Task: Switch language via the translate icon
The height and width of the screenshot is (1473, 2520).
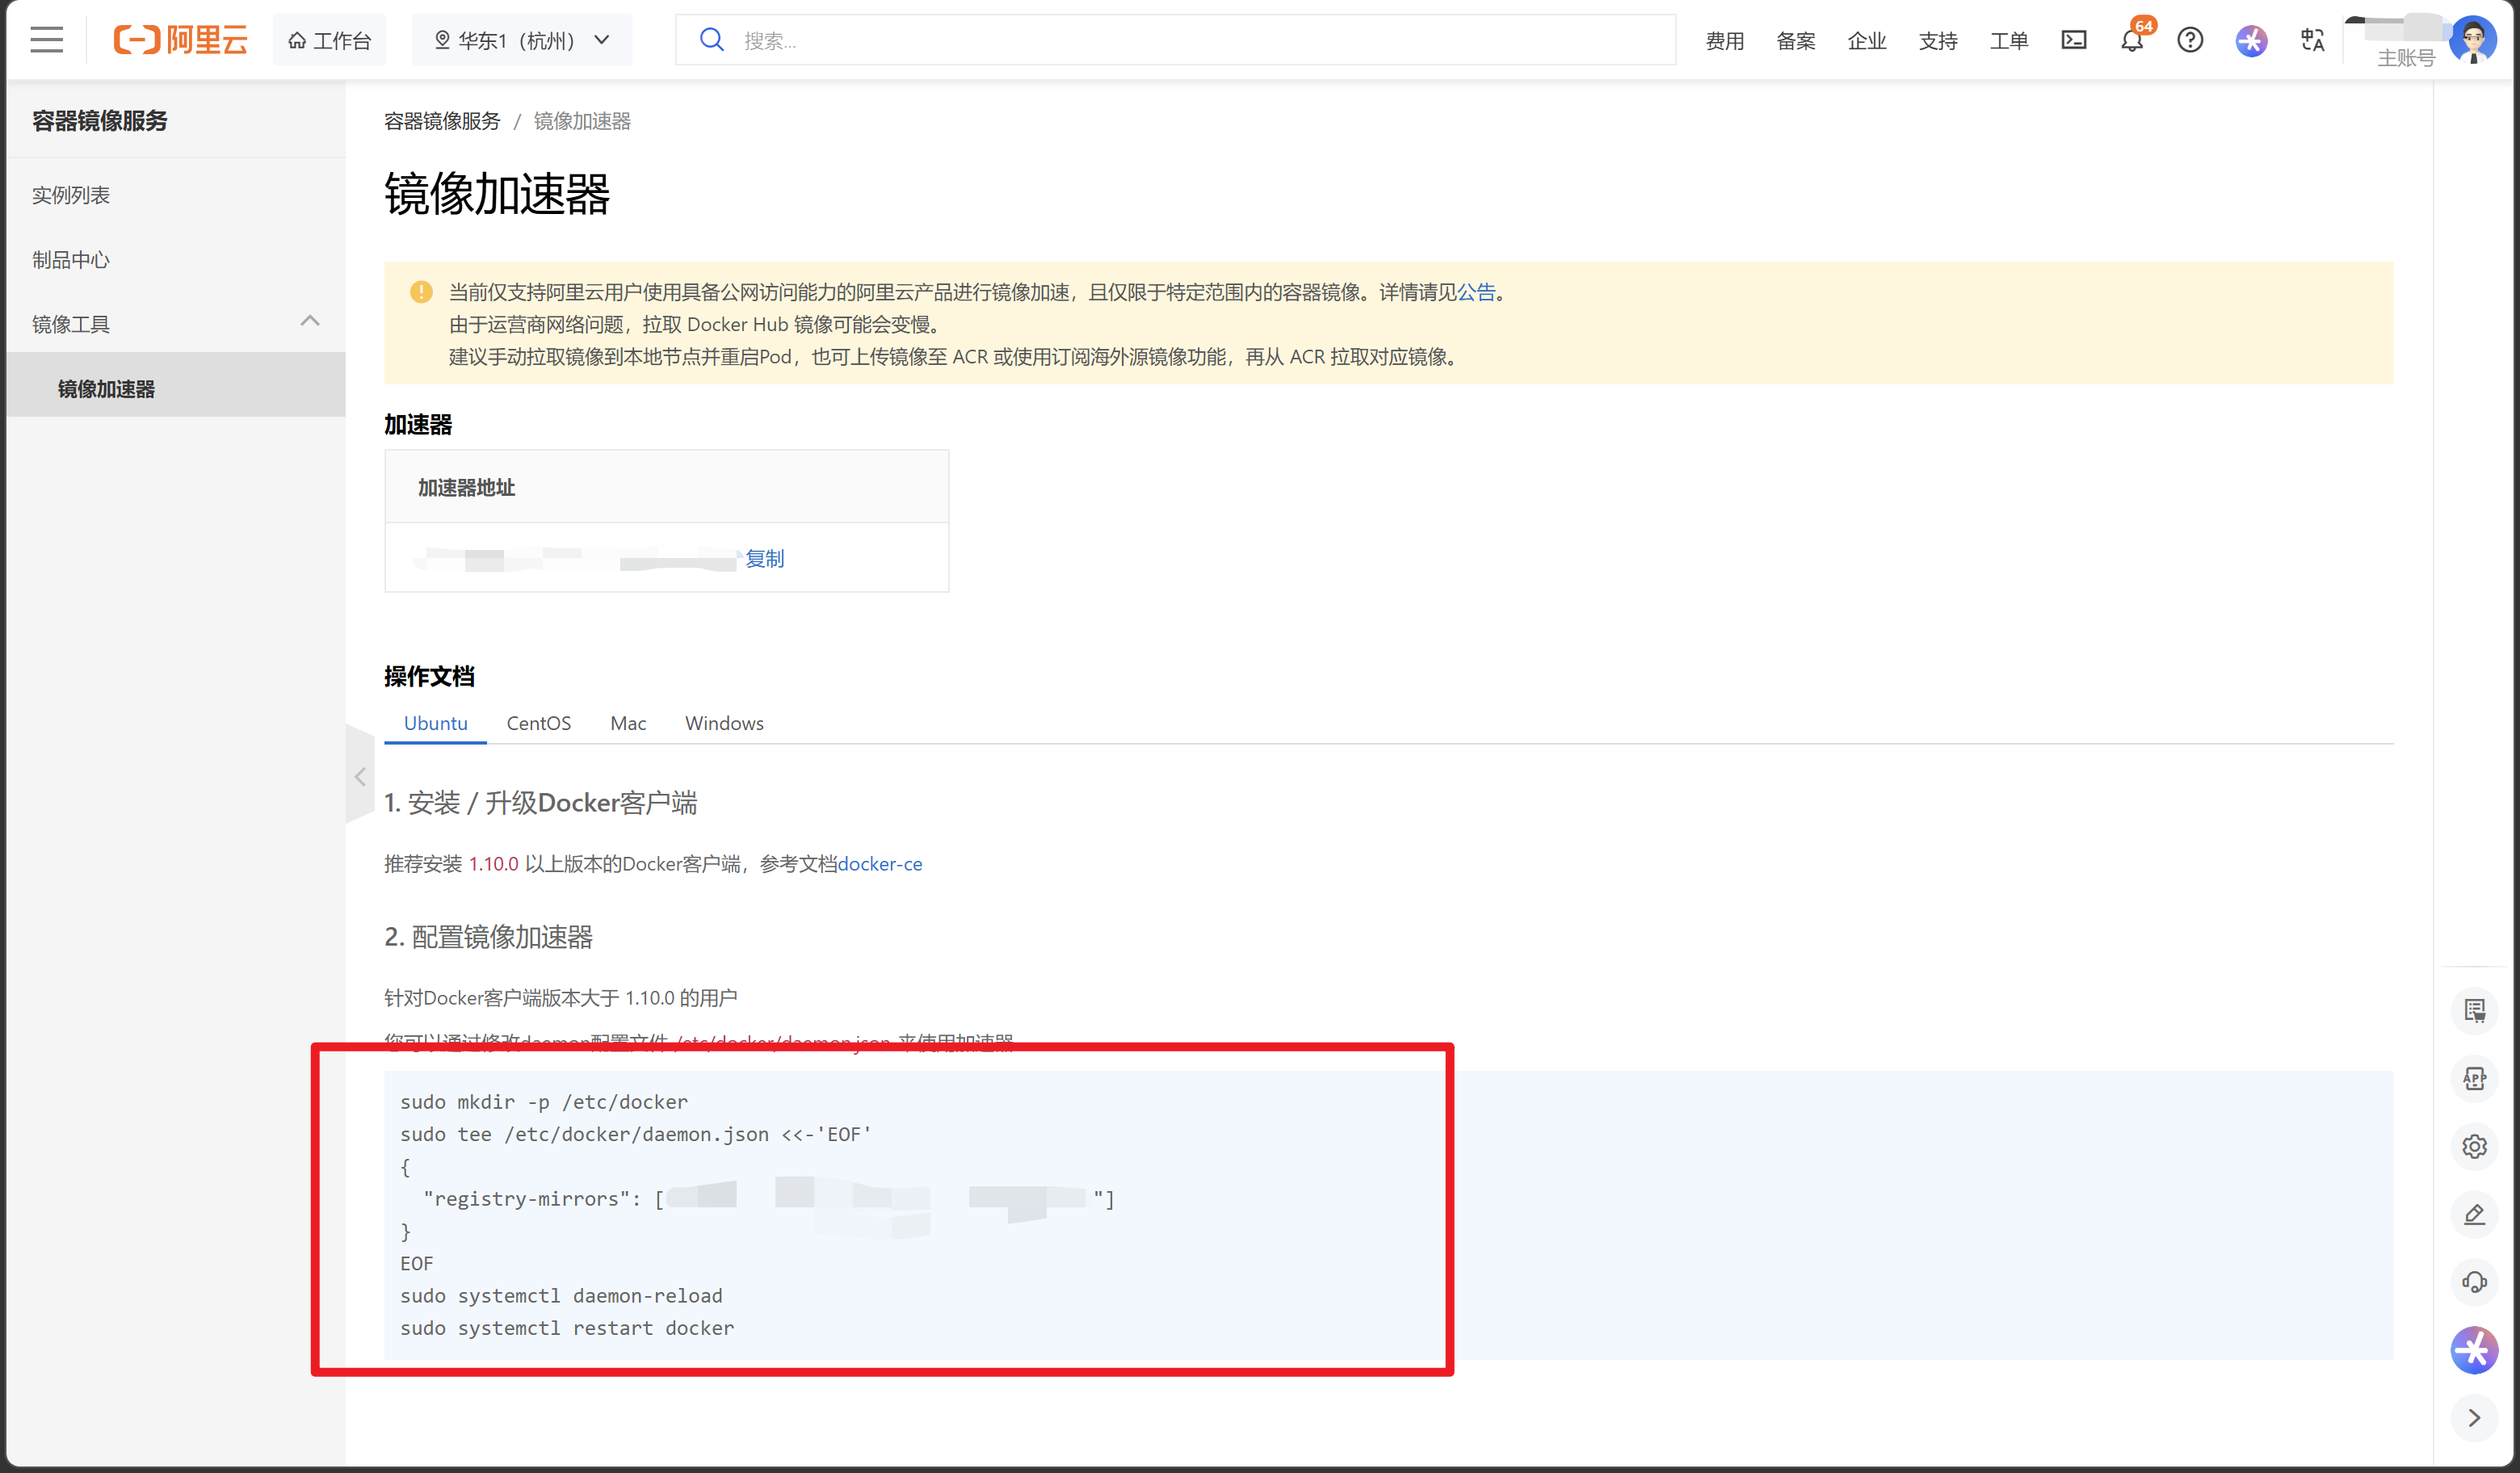Action: coord(2312,40)
